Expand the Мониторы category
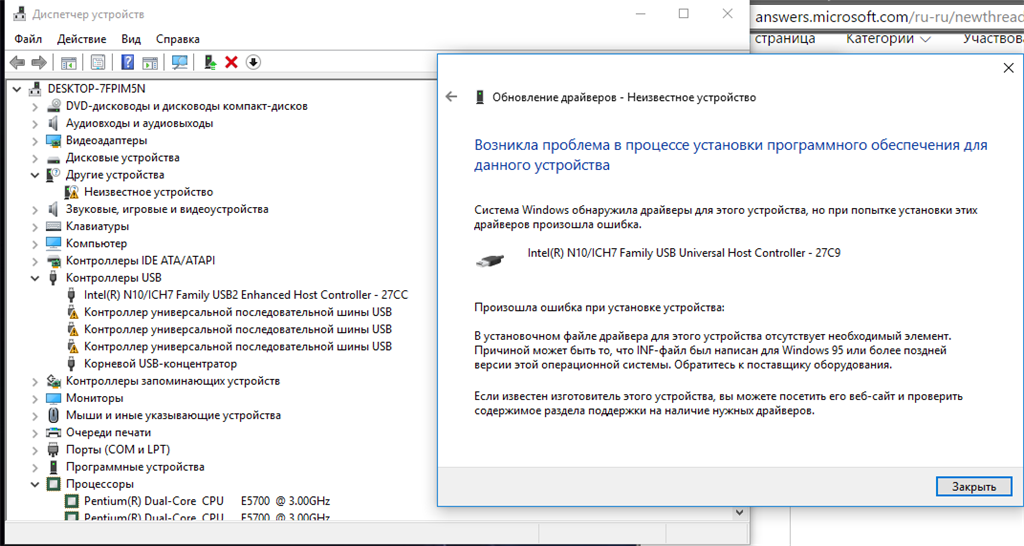 35,398
